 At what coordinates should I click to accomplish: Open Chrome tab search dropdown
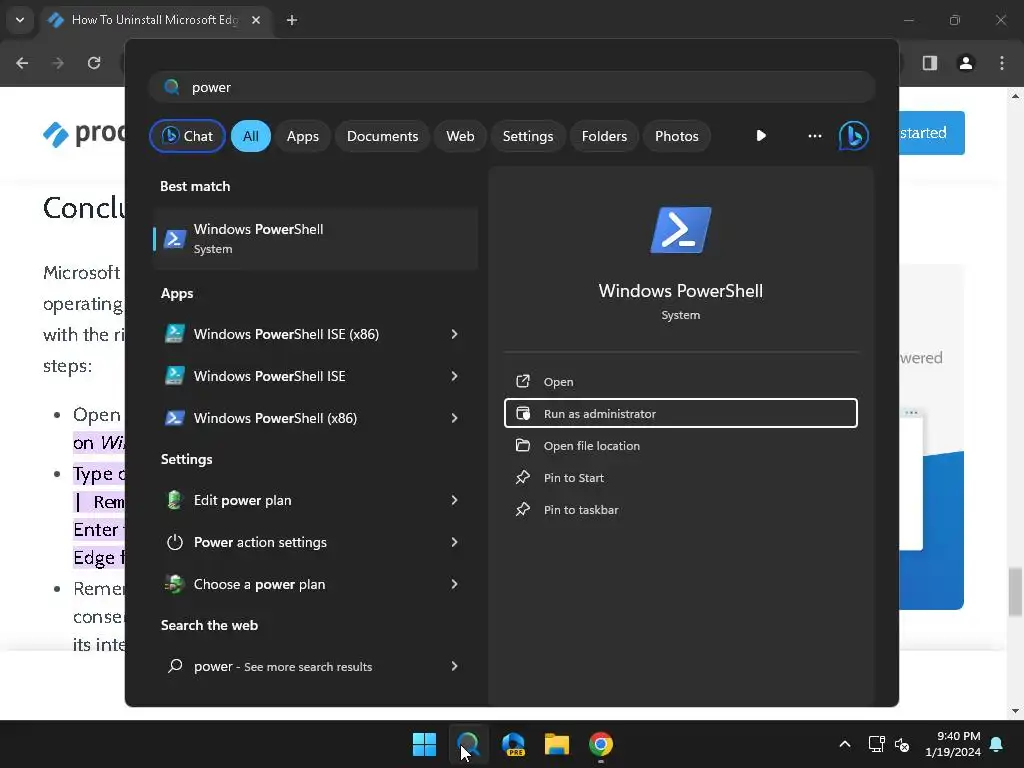click(20, 20)
